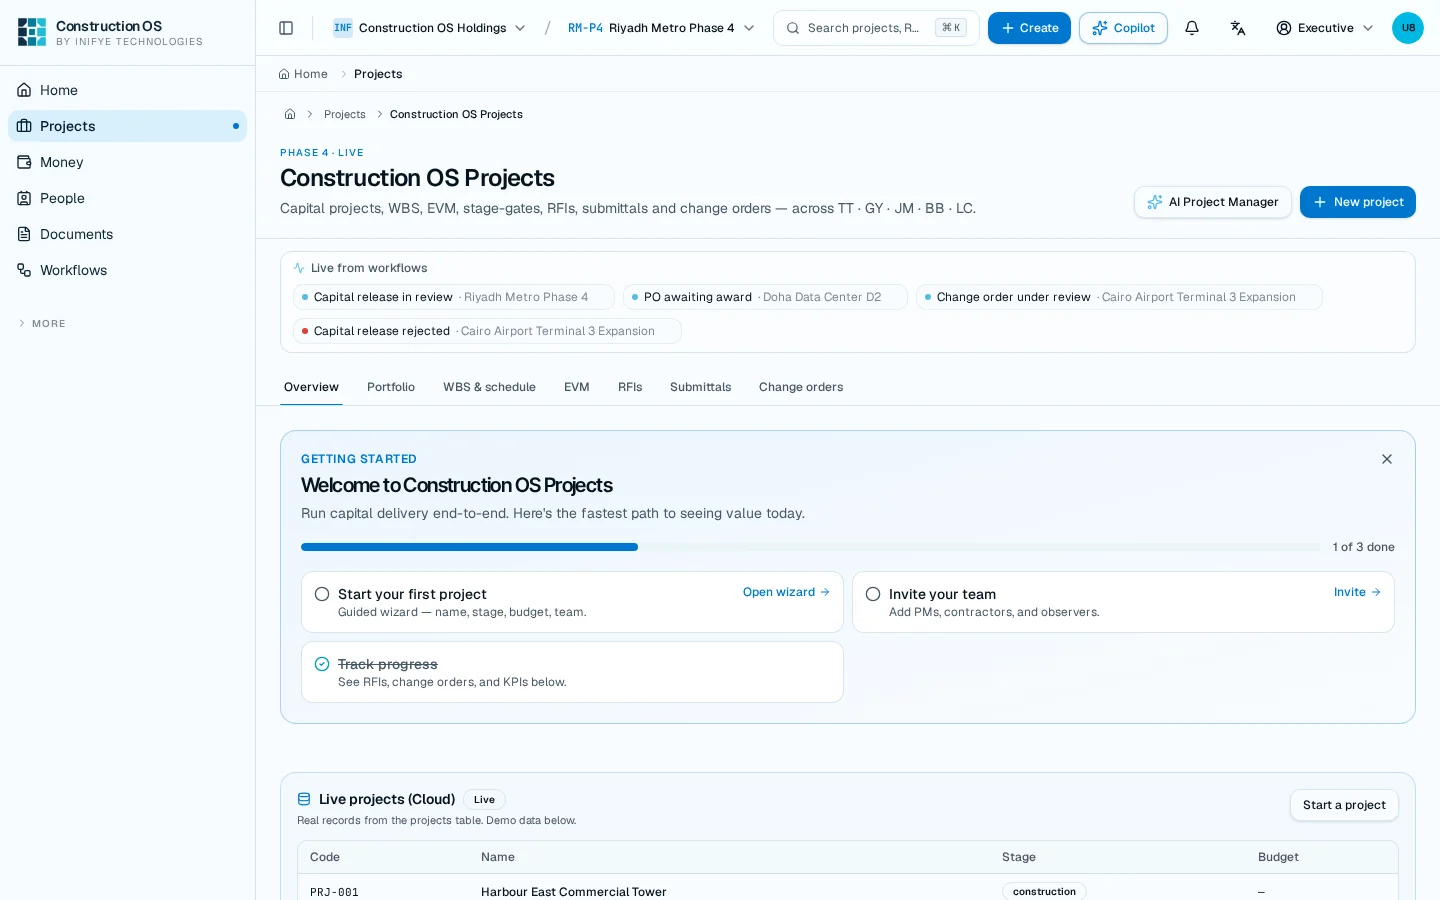Follow the Open wizard link
Image resolution: width=1440 pixels, height=900 pixels.
coord(786,592)
